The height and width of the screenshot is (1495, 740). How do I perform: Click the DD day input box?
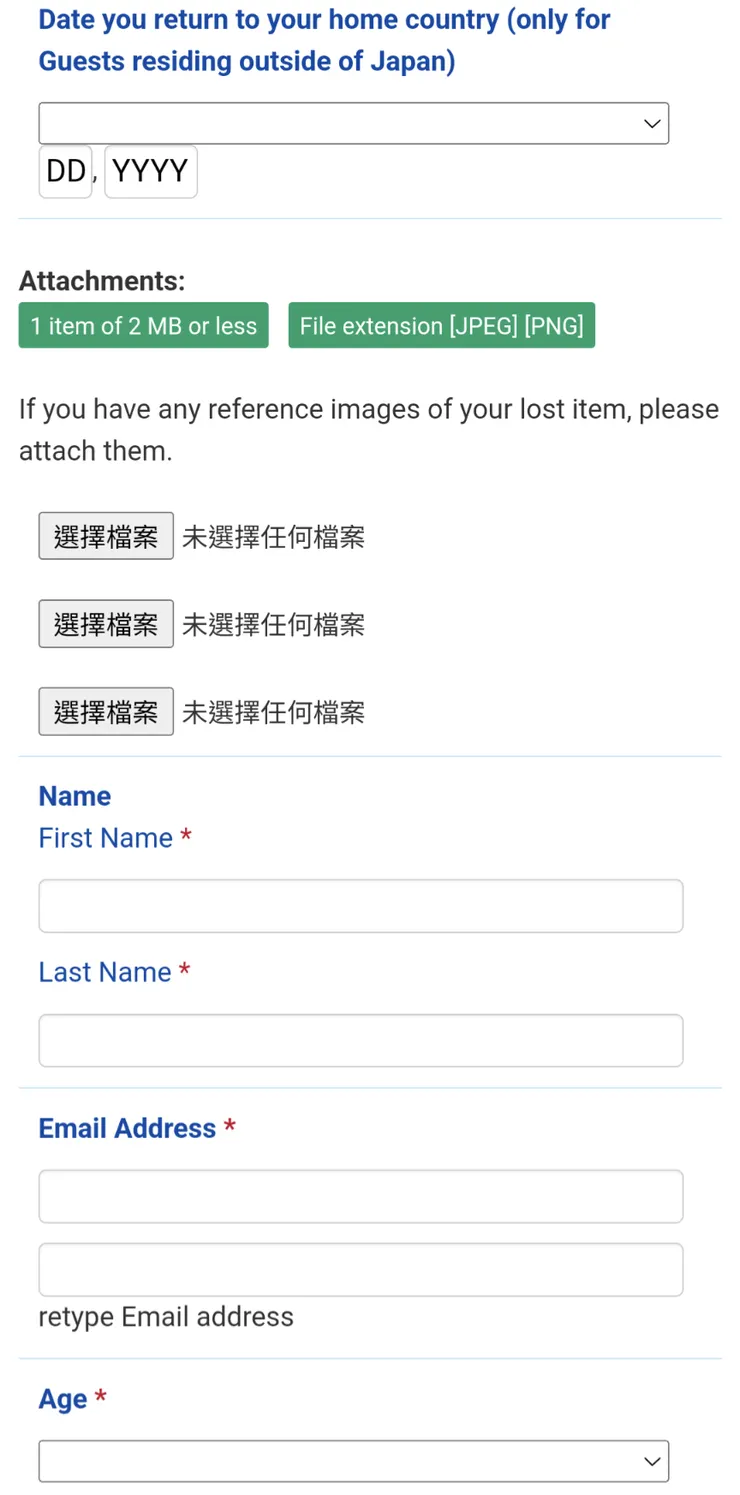coord(64,171)
